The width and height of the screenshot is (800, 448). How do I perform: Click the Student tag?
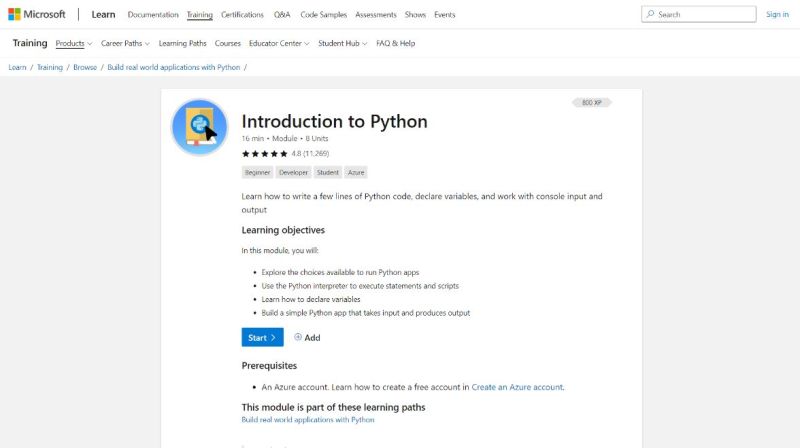tap(328, 172)
